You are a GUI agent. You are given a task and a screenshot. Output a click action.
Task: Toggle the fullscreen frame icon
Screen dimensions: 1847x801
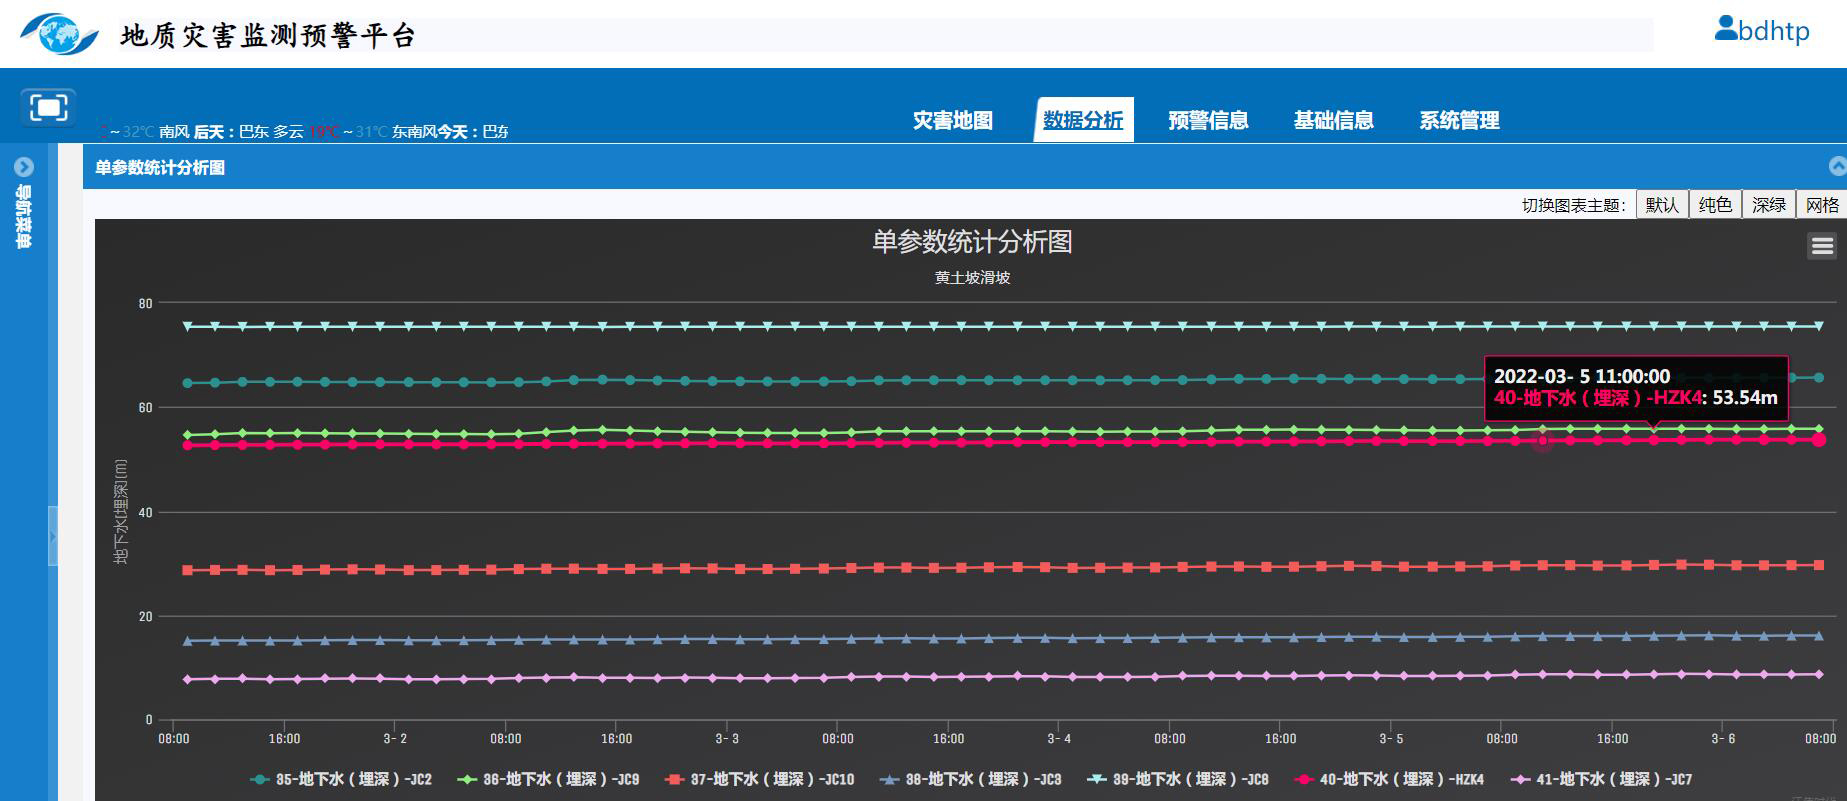[x=48, y=107]
